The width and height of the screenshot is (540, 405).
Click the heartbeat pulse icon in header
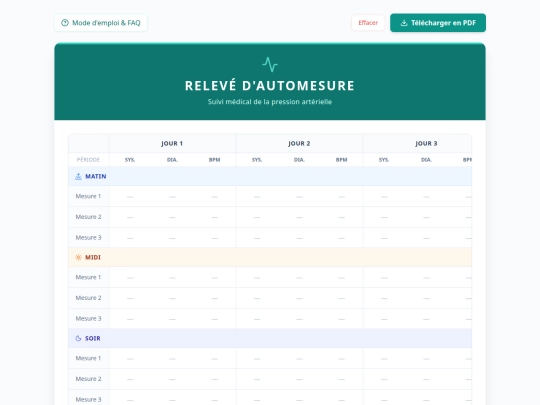pos(270,64)
